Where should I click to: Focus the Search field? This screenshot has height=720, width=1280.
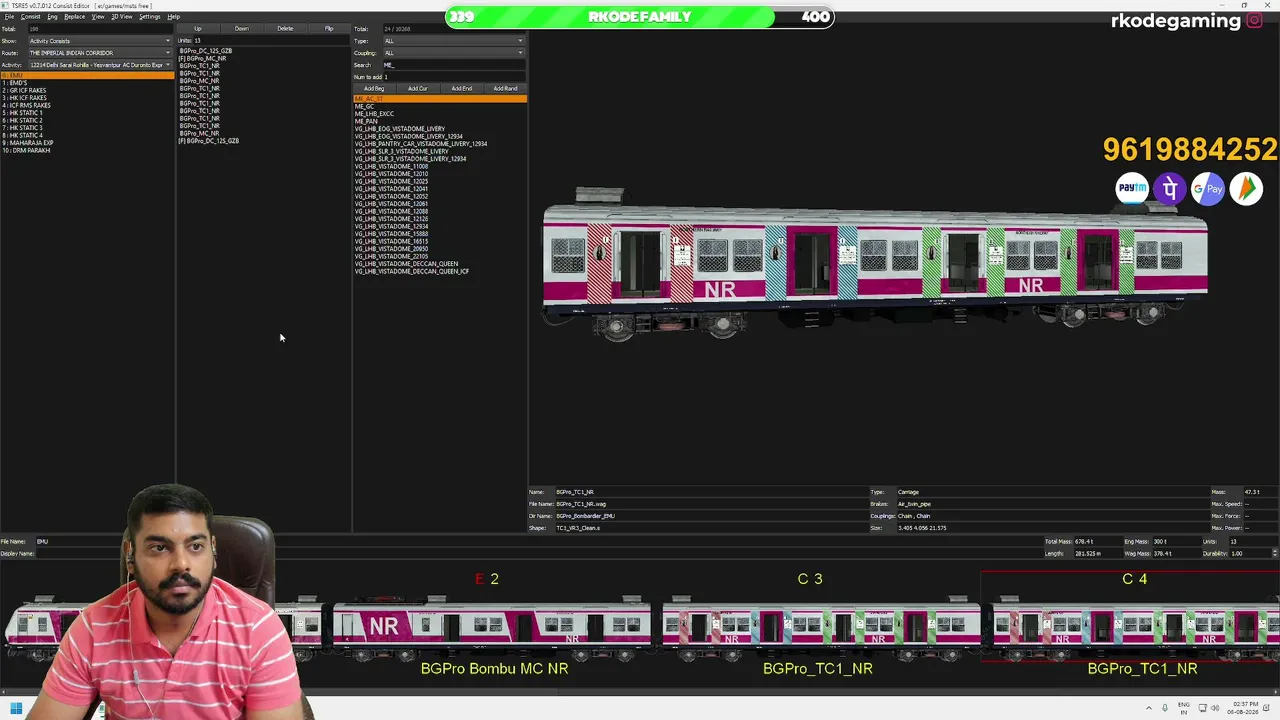[x=453, y=65]
